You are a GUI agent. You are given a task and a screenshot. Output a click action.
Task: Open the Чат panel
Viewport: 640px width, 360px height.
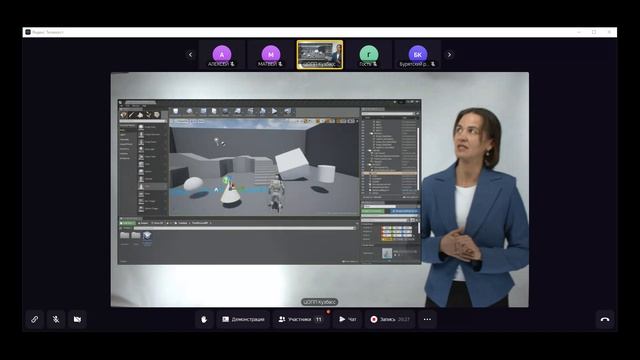(x=347, y=319)
